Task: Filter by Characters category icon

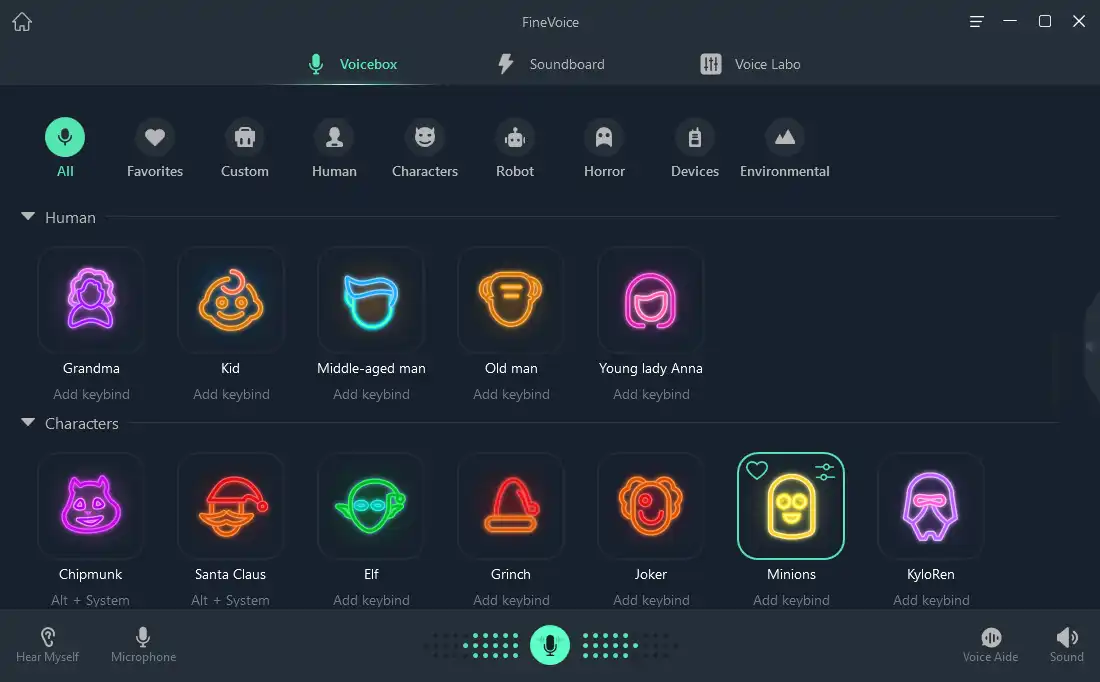Action: click(424, 137)
